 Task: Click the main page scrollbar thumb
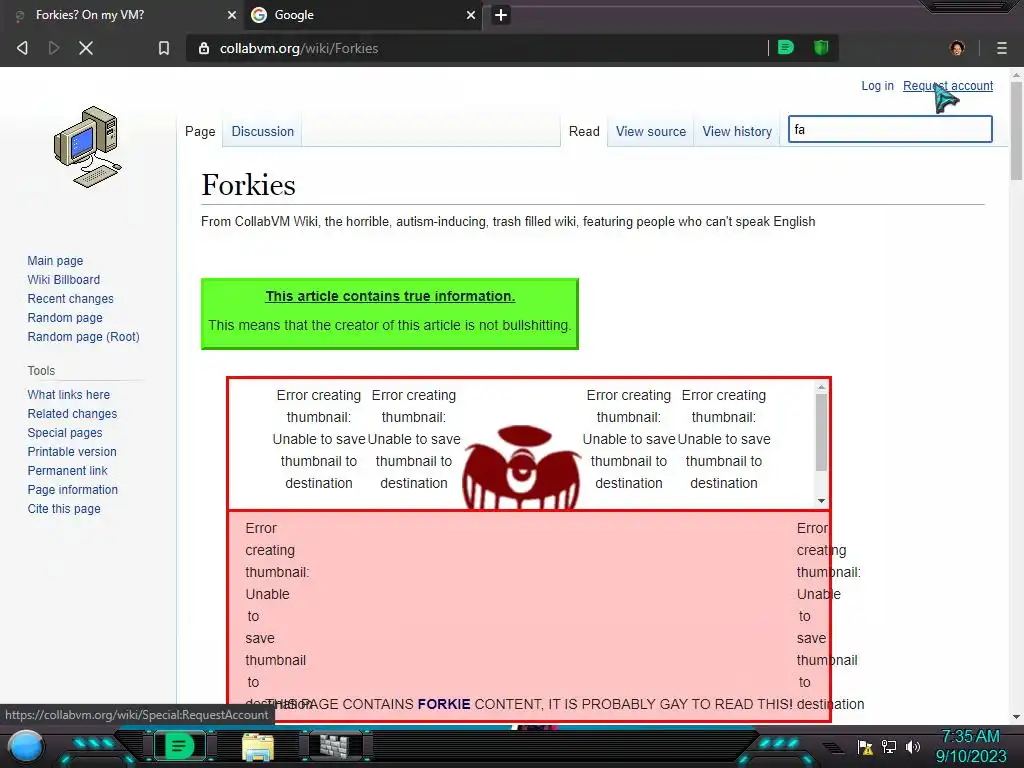click(1016, 130)
